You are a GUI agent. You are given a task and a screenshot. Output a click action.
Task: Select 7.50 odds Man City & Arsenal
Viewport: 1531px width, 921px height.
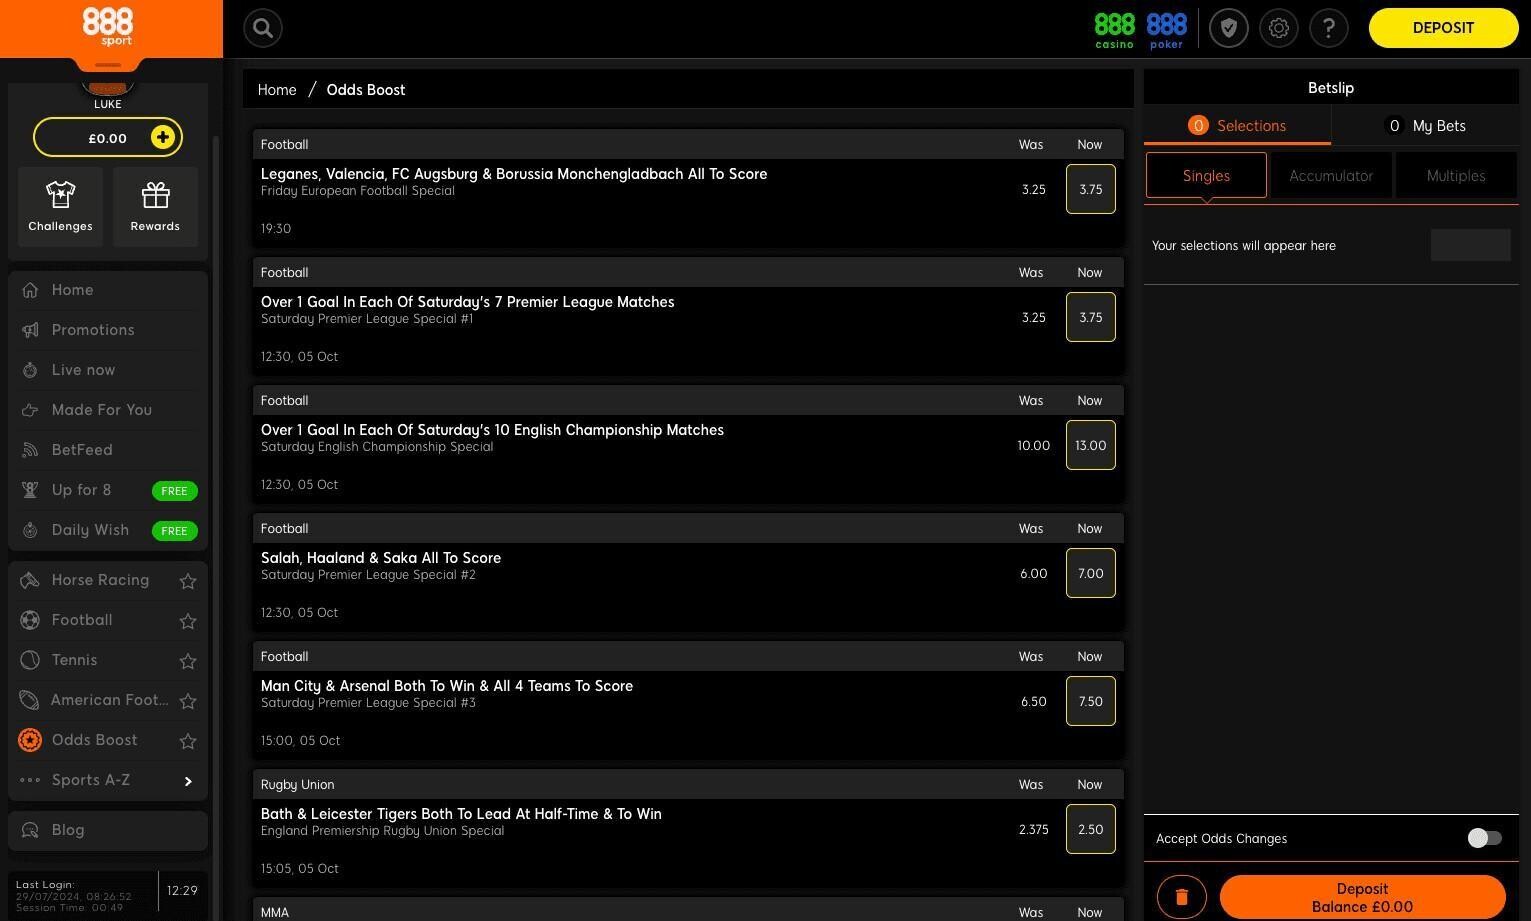click(1090, 701)
